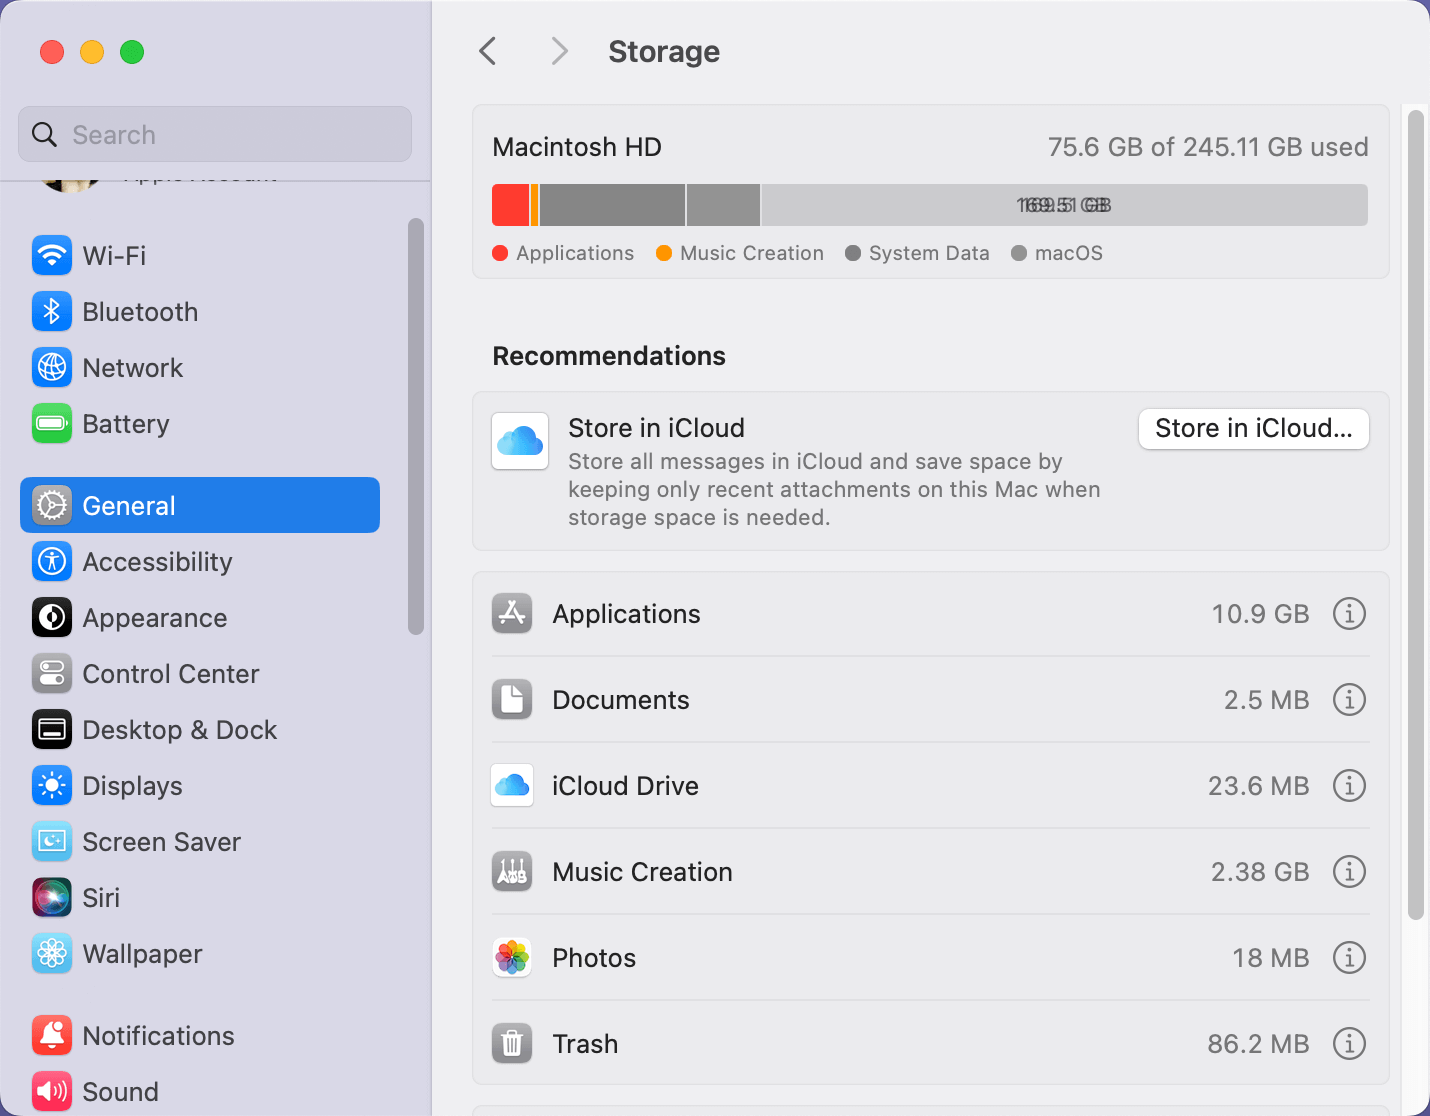Click the Battery icon
The height and width of the screenshot is (1116, 1430).
click(51, 423)
